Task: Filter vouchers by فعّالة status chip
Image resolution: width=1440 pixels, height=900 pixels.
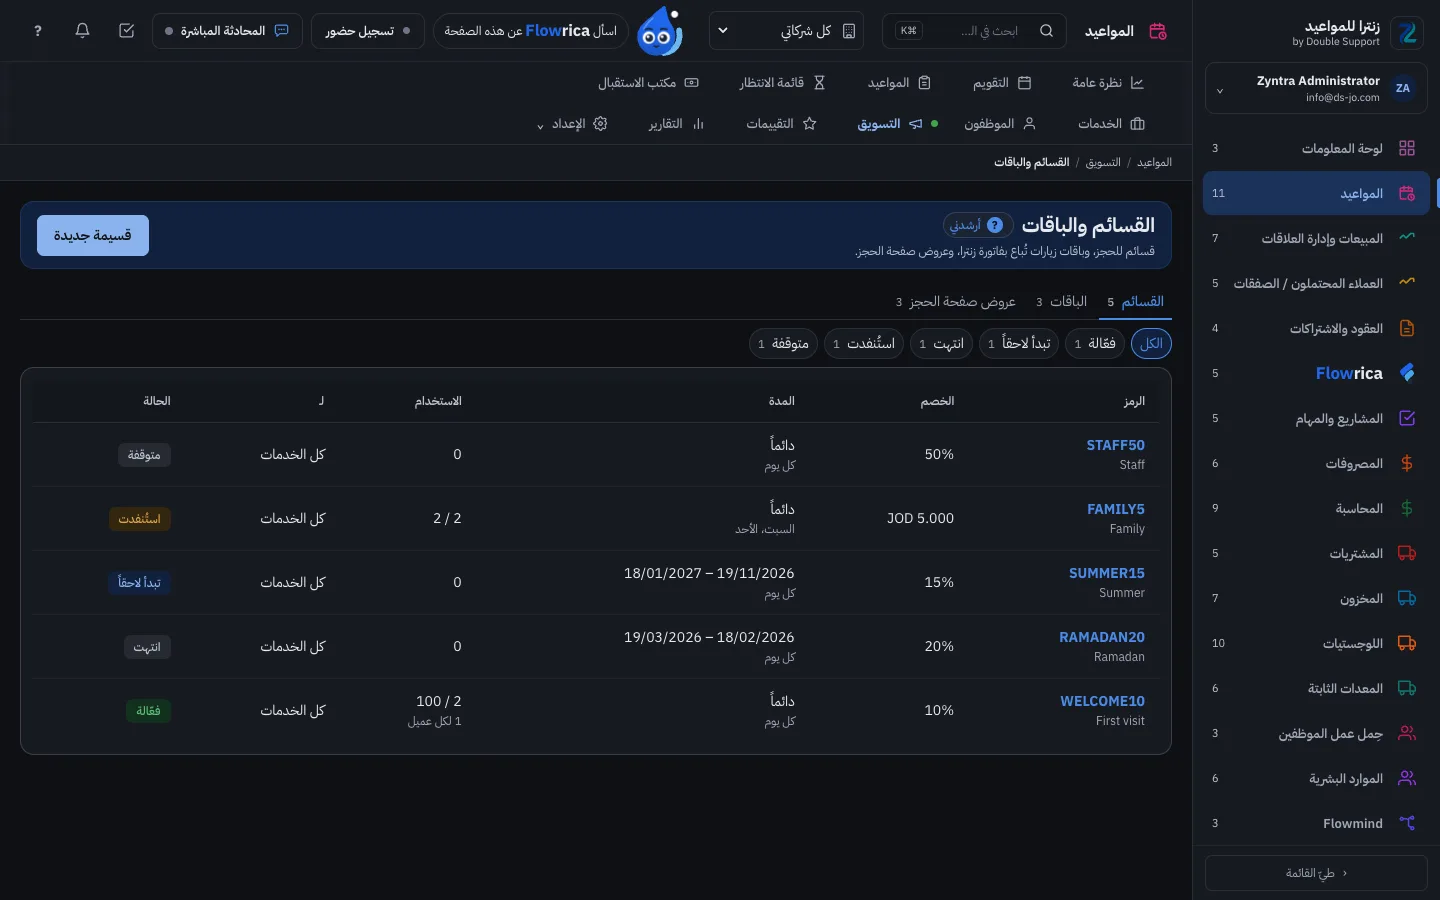Action: point(1094,344)
